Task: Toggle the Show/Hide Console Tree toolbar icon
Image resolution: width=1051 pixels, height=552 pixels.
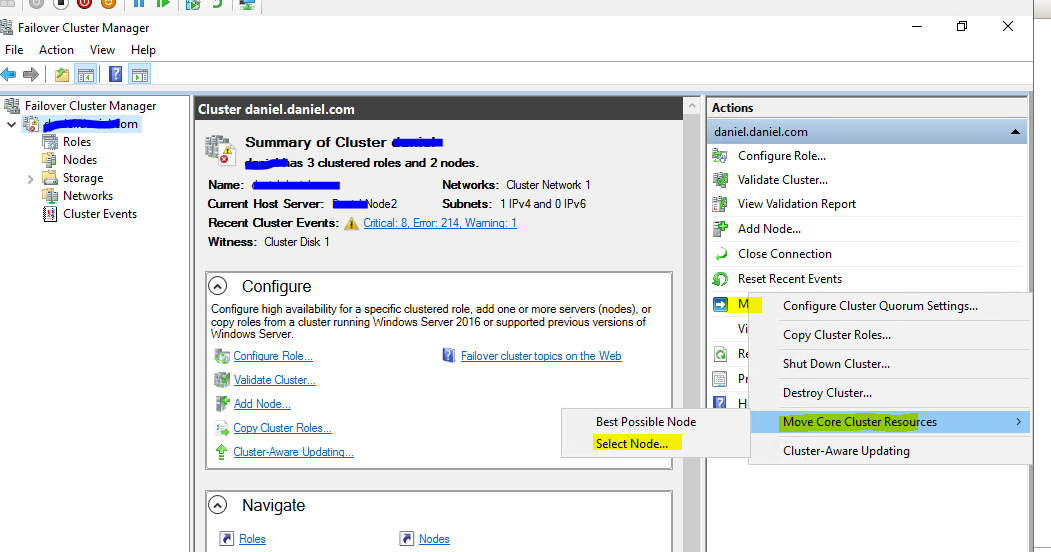Action: (86, 74)
